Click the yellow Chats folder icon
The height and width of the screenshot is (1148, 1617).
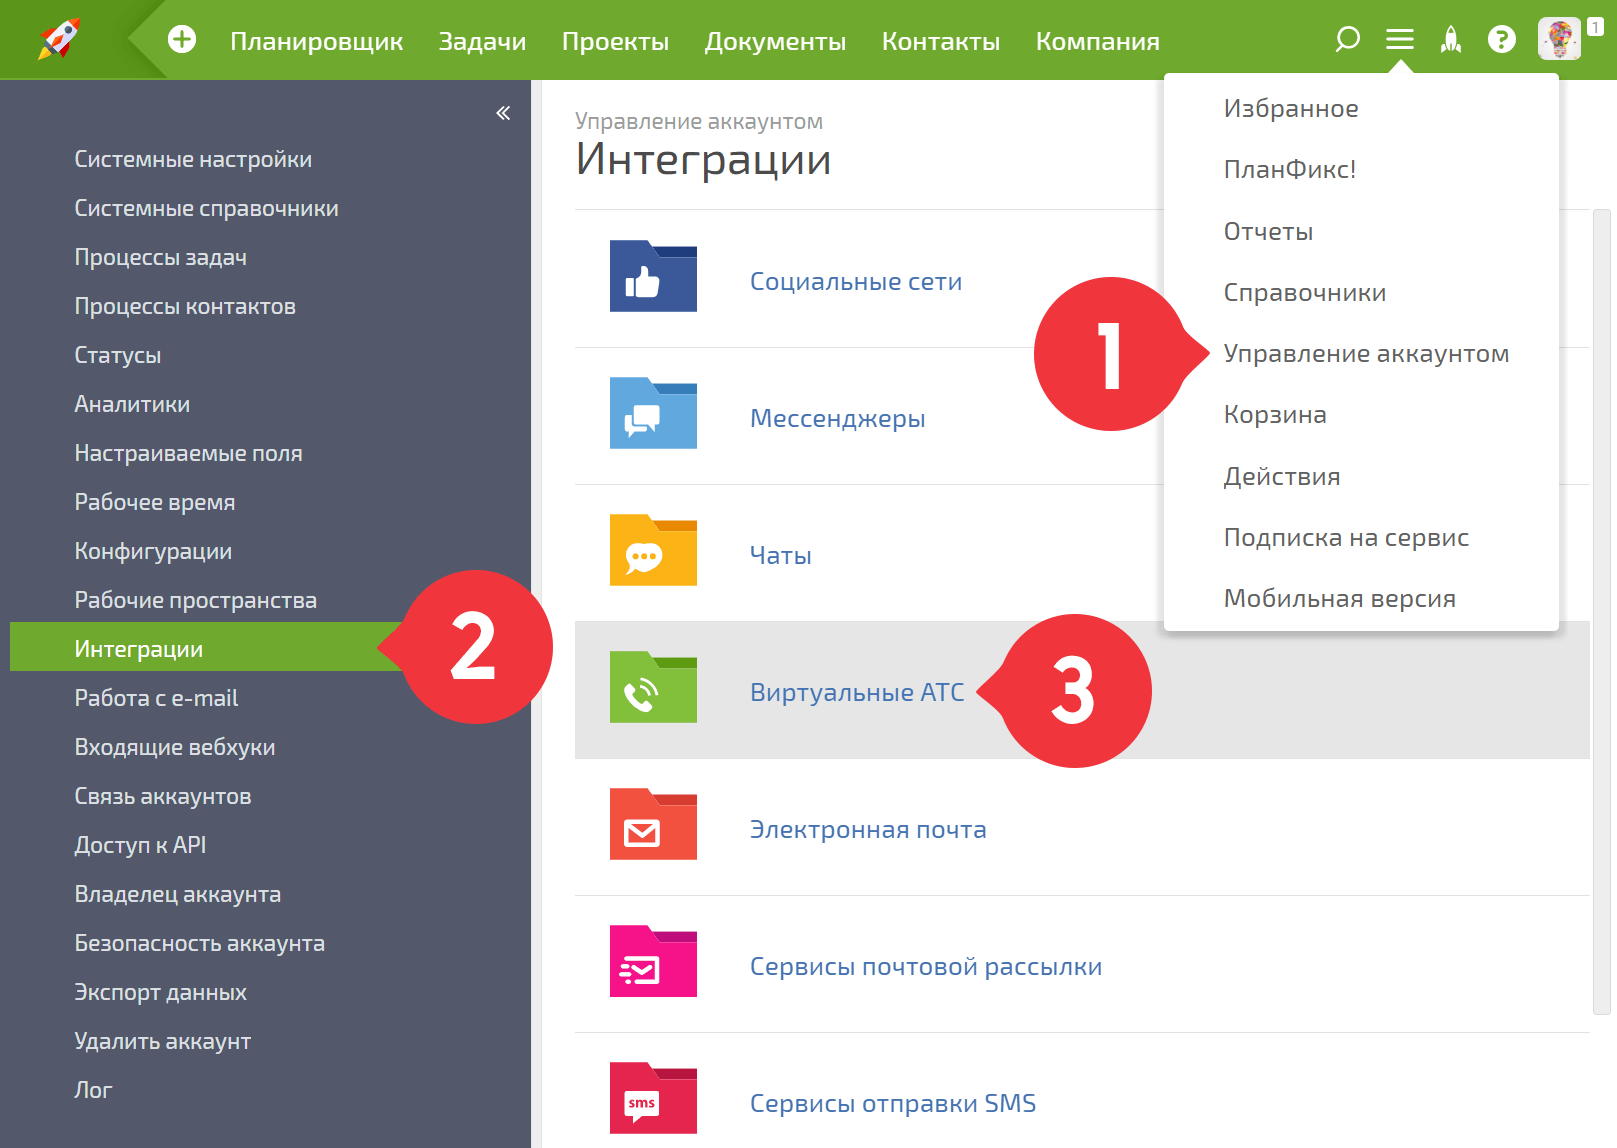pos(653,551)
